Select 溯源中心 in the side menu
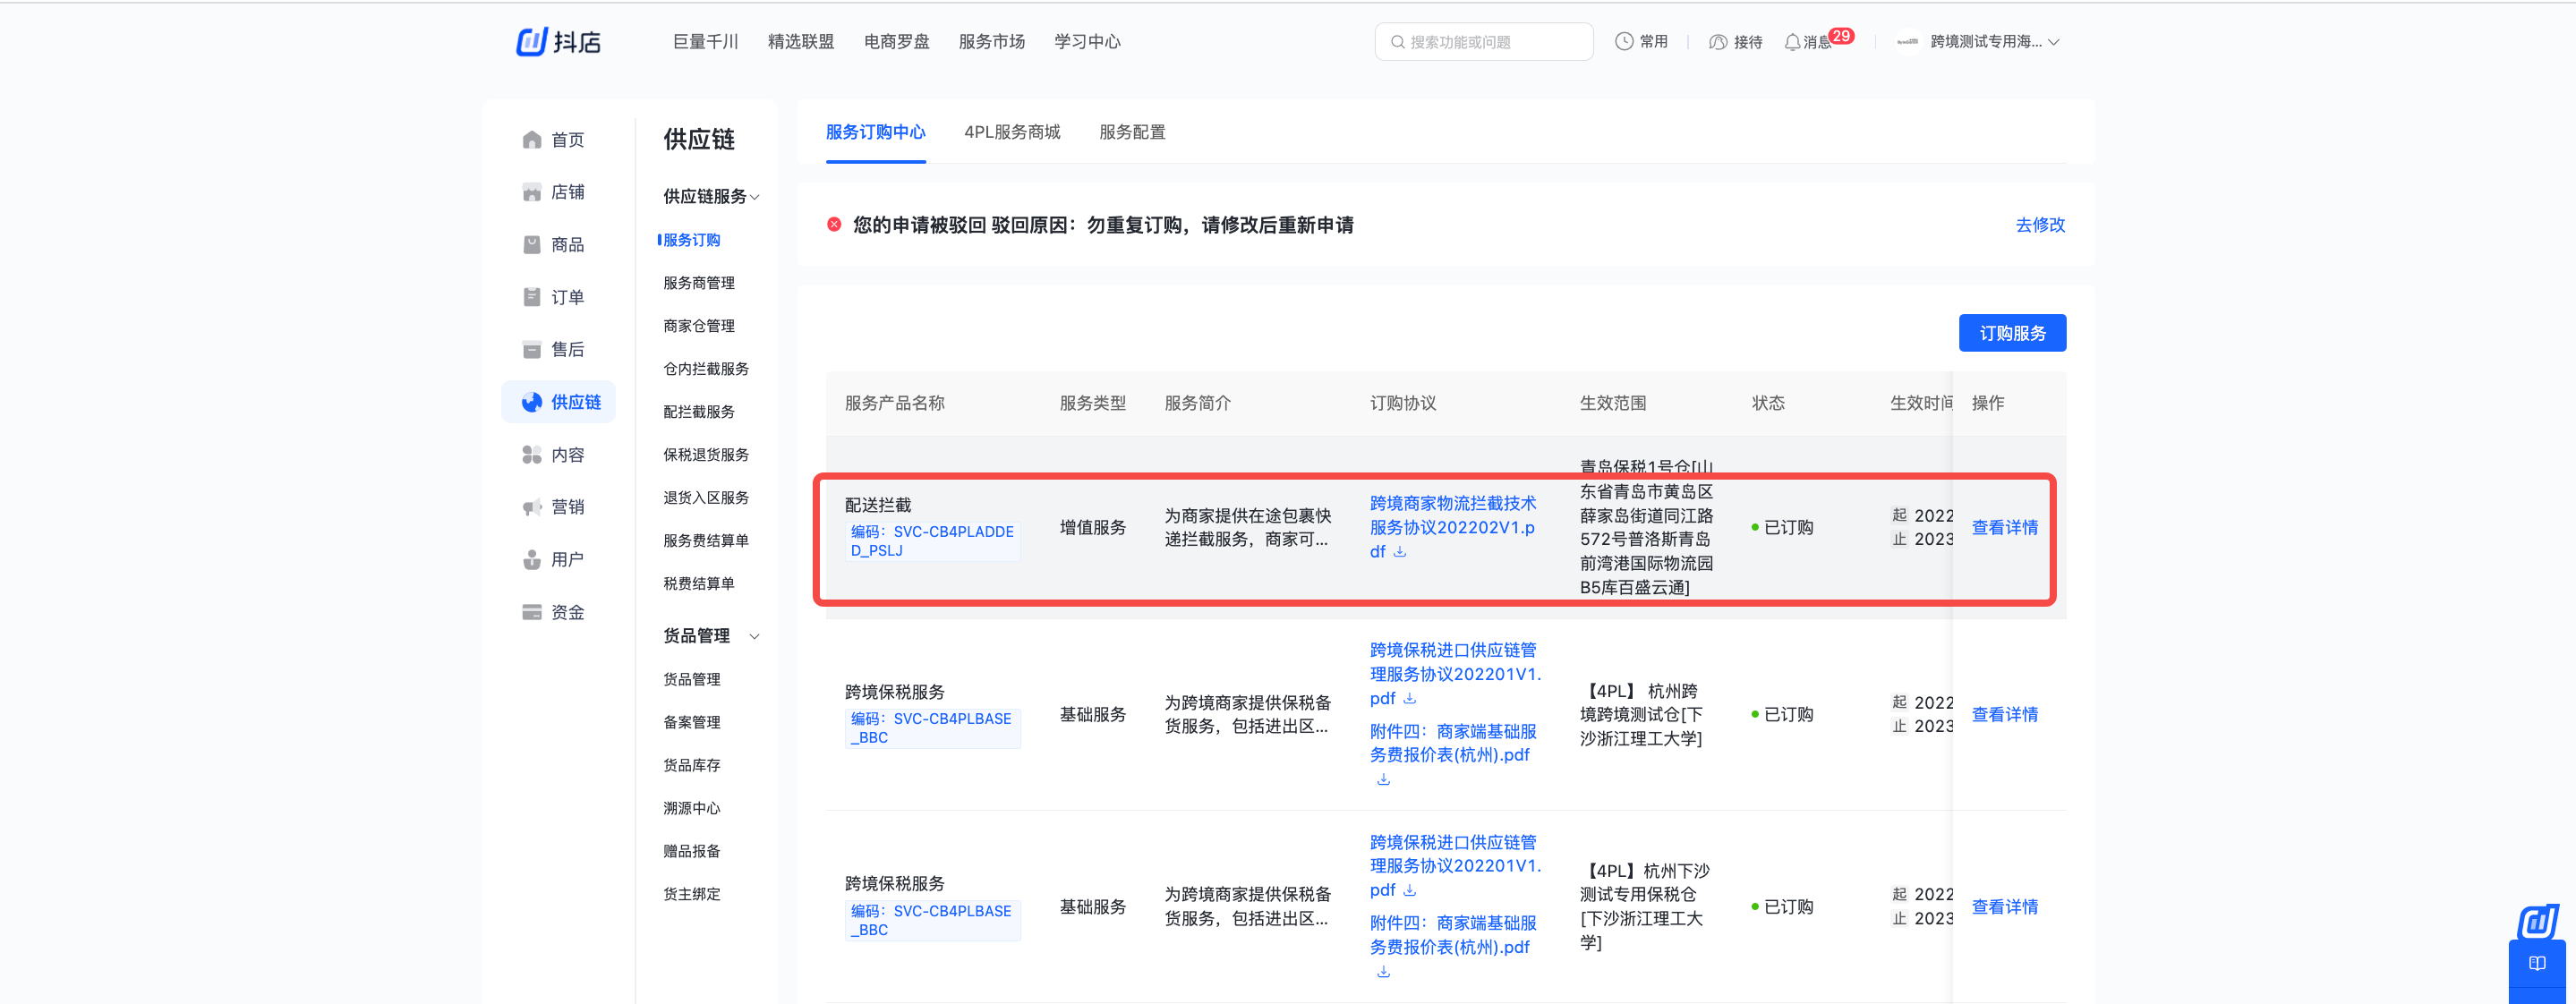The height and width of the screenshot is (1004, 2576). (x=691, y=808)
